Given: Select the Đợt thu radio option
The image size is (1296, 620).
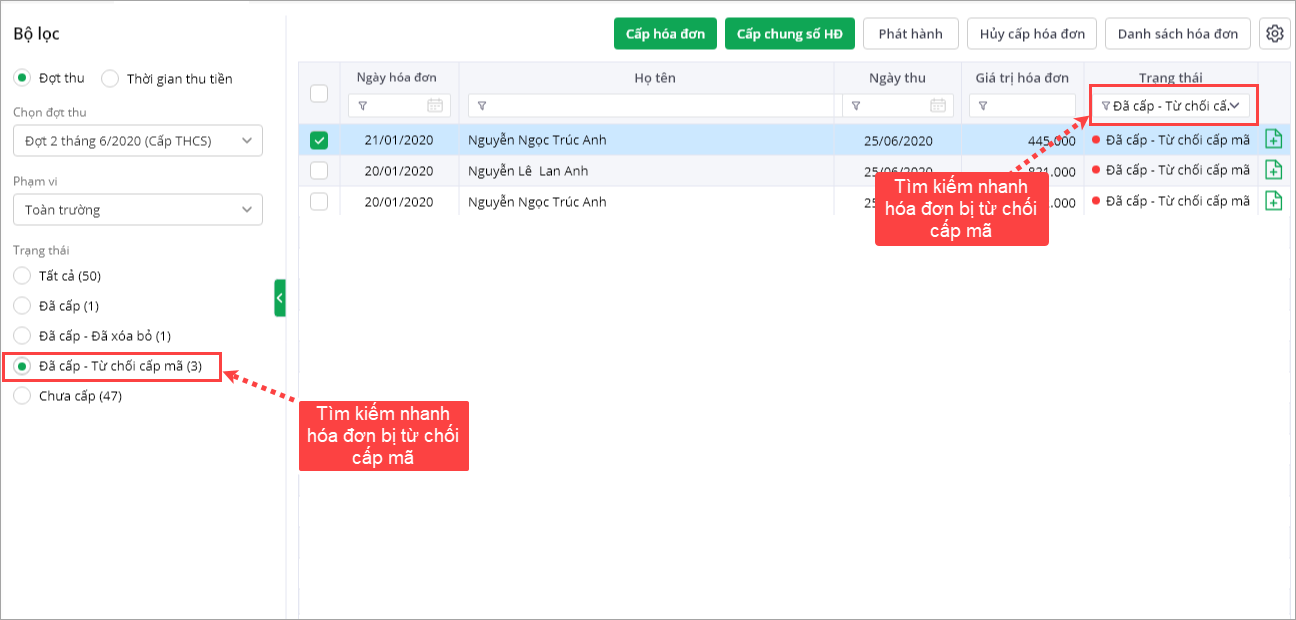Looking at the screenshot, I should (22, 78).
